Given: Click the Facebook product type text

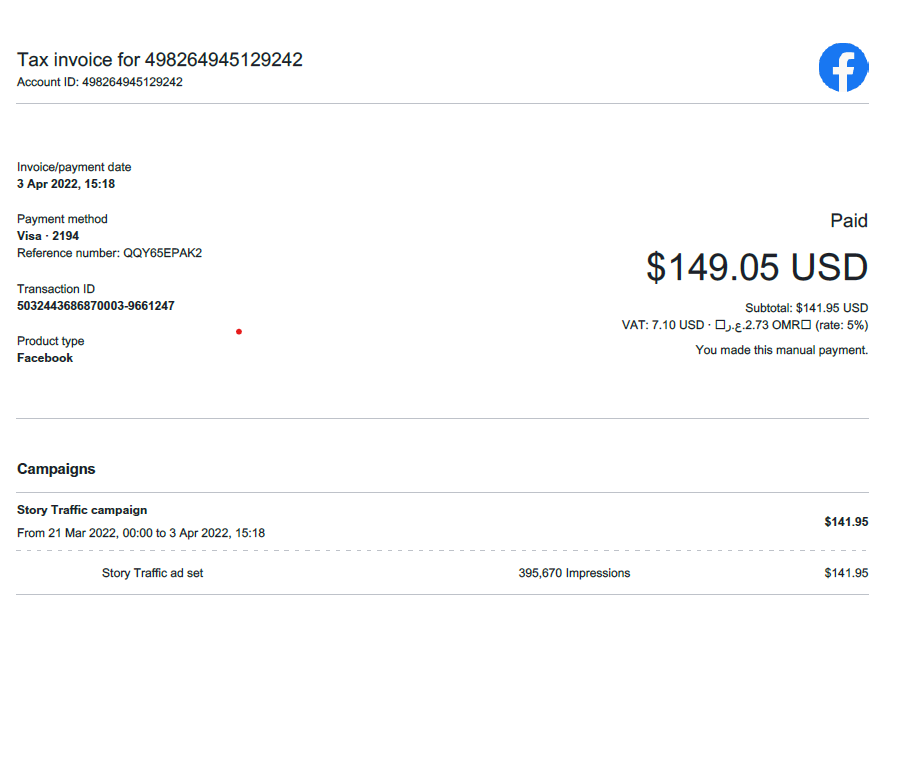Looking at the screenshot, I should click(45, 358).
